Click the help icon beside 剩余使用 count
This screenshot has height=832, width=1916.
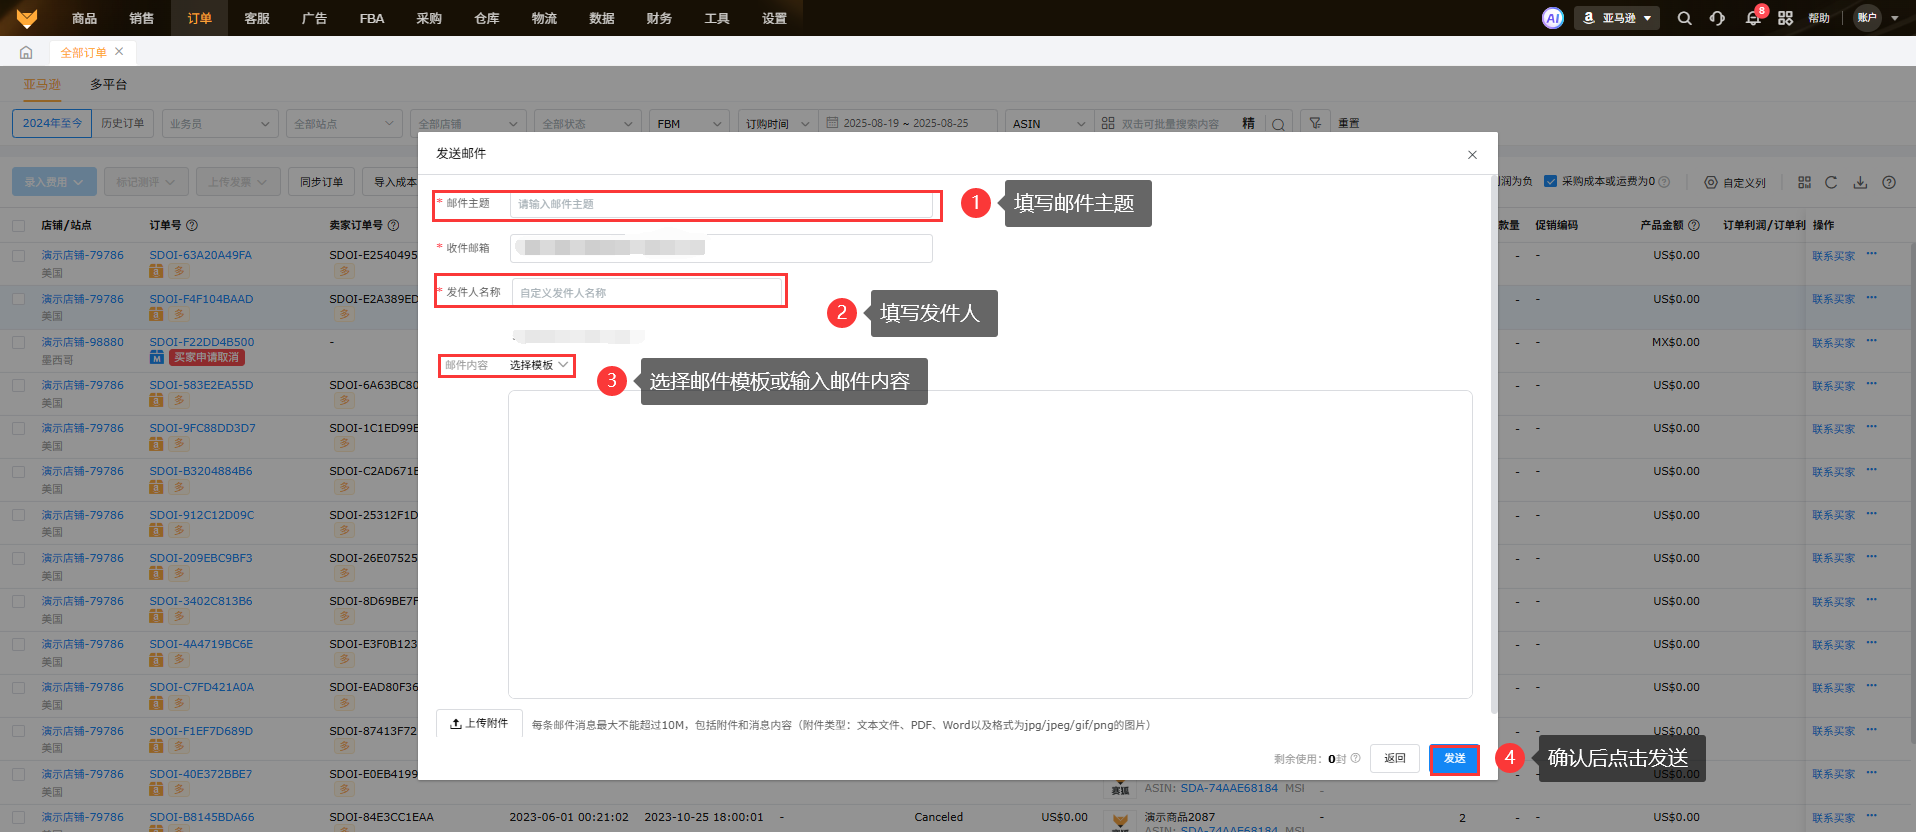coord(1355,758)
